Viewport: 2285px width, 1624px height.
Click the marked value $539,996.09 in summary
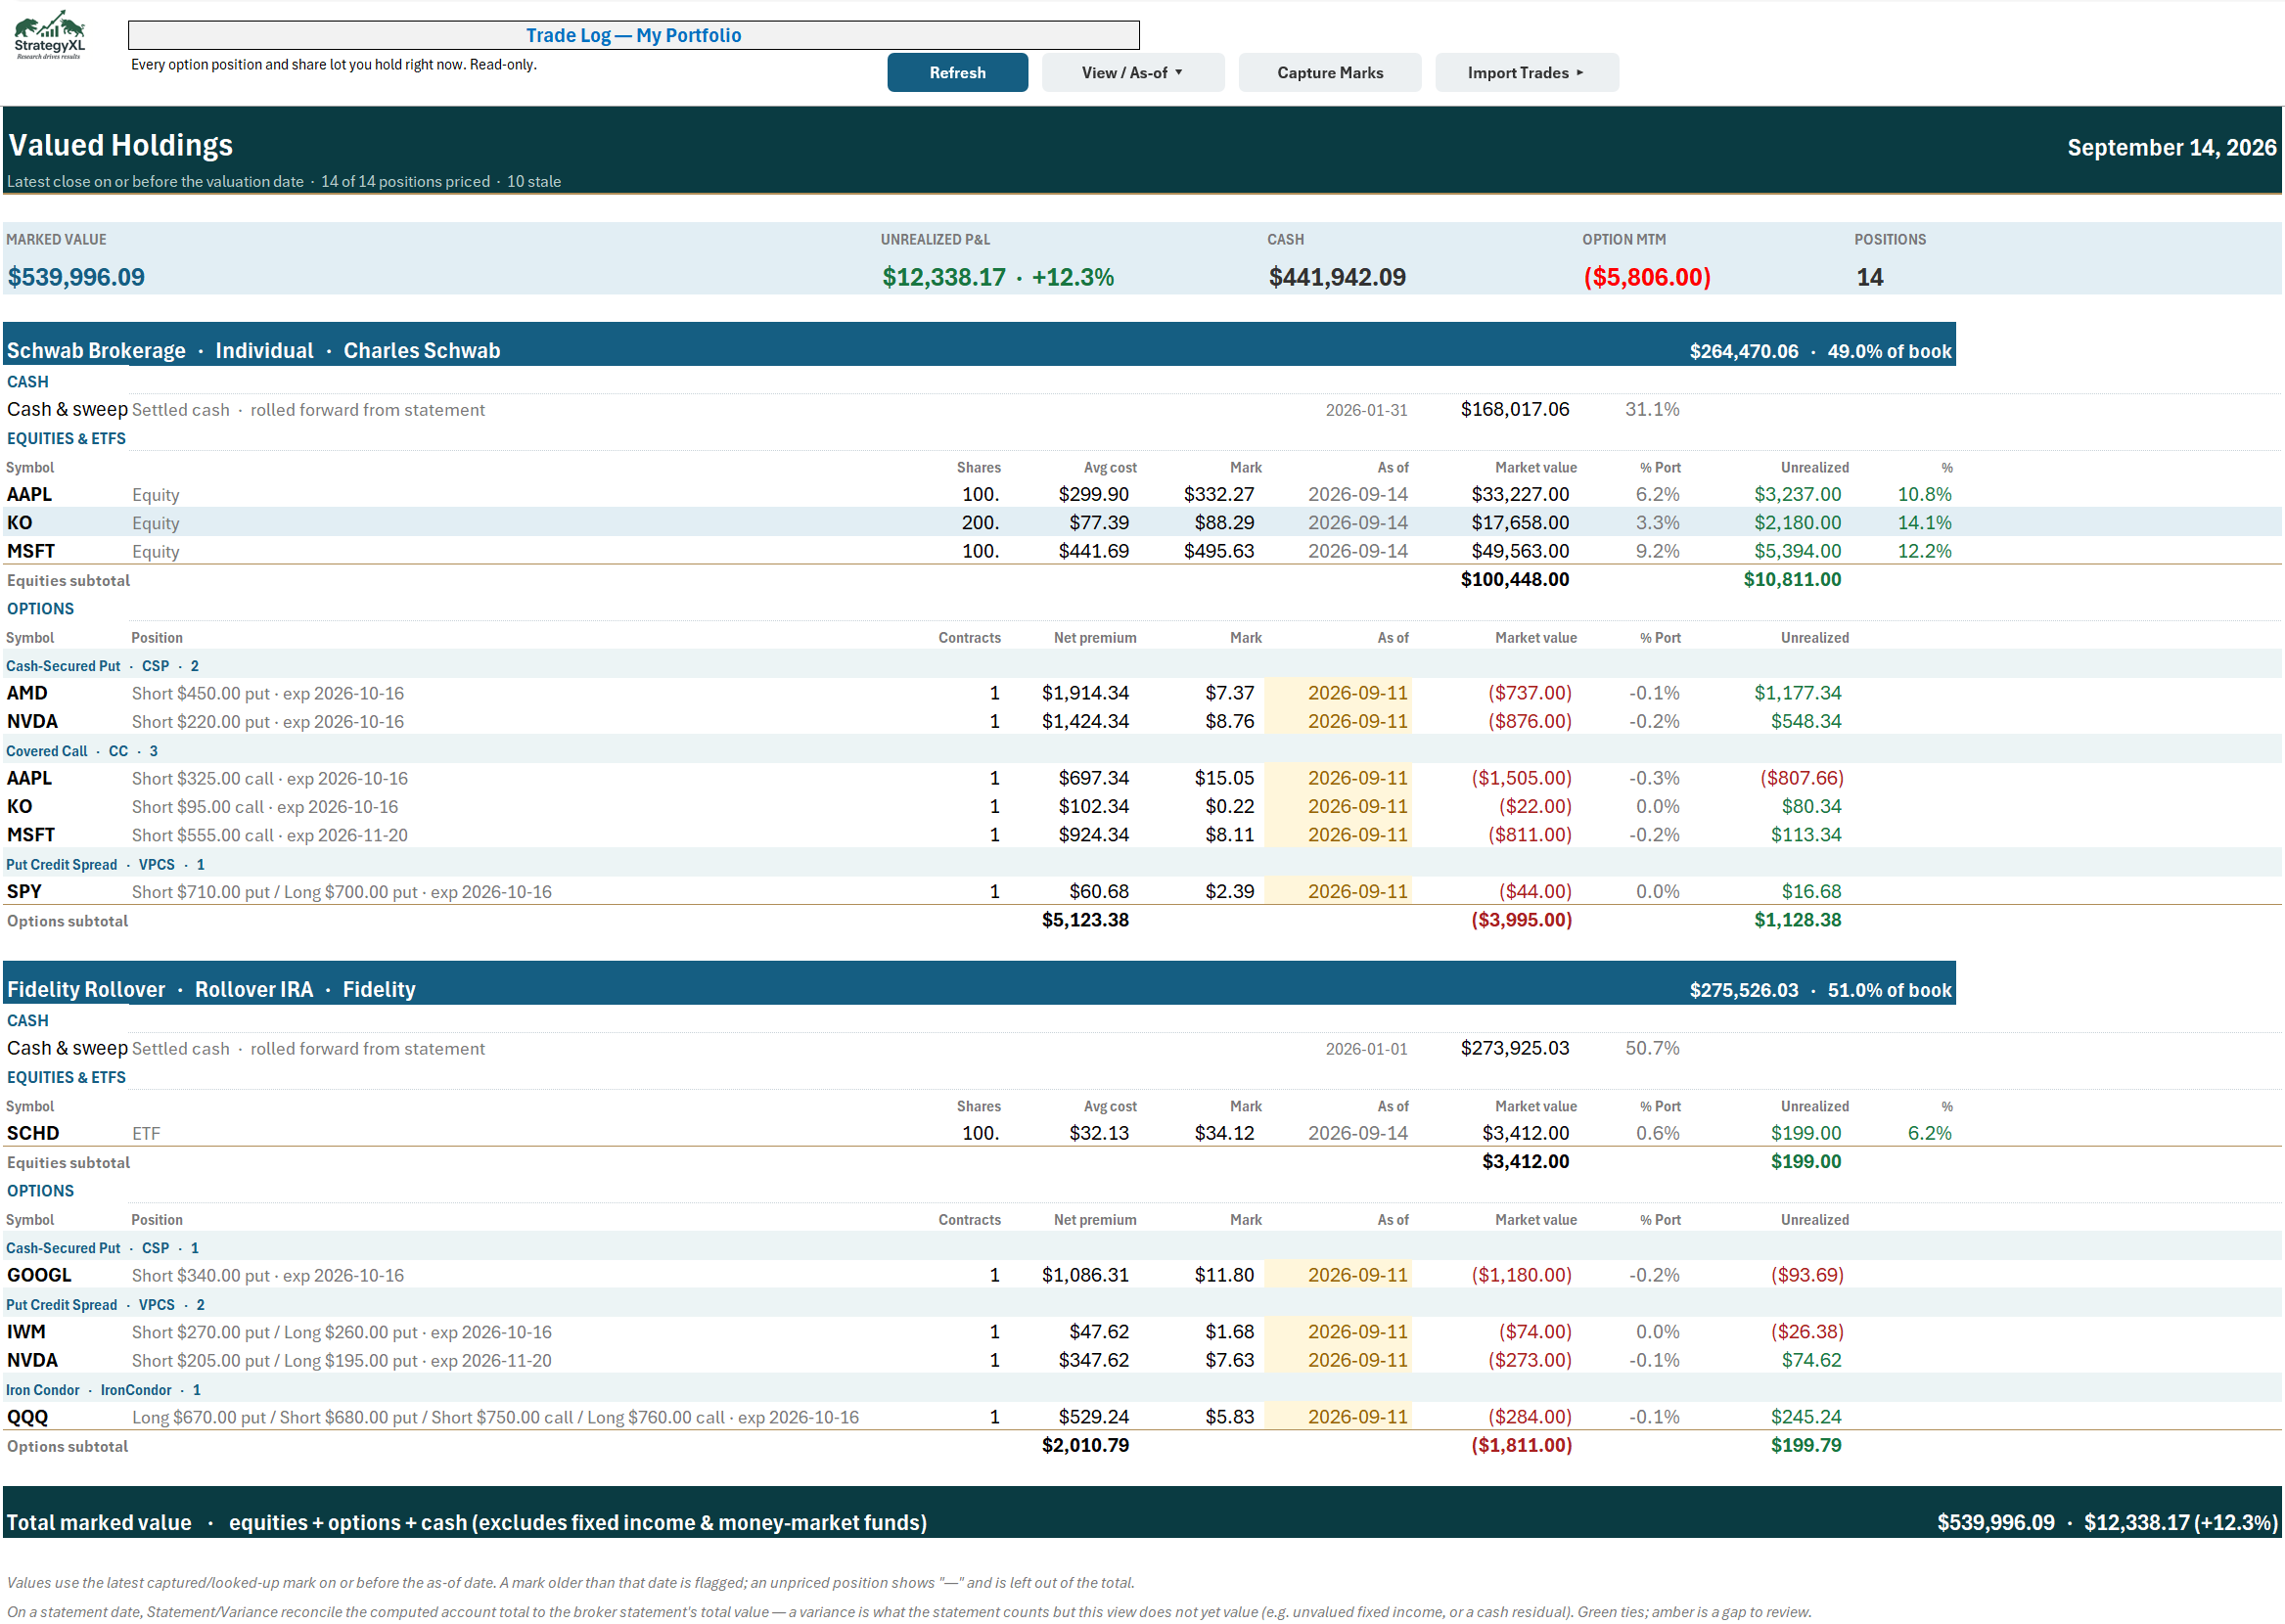tap(76, 277)
